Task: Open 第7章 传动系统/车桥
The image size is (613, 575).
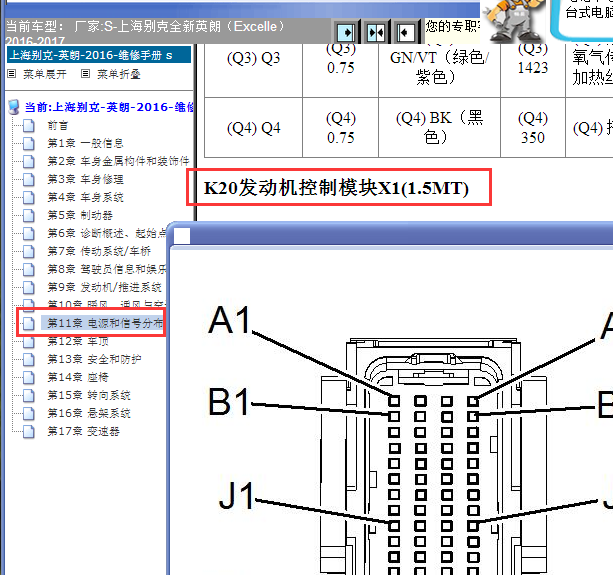Action: tap(99, 251)
